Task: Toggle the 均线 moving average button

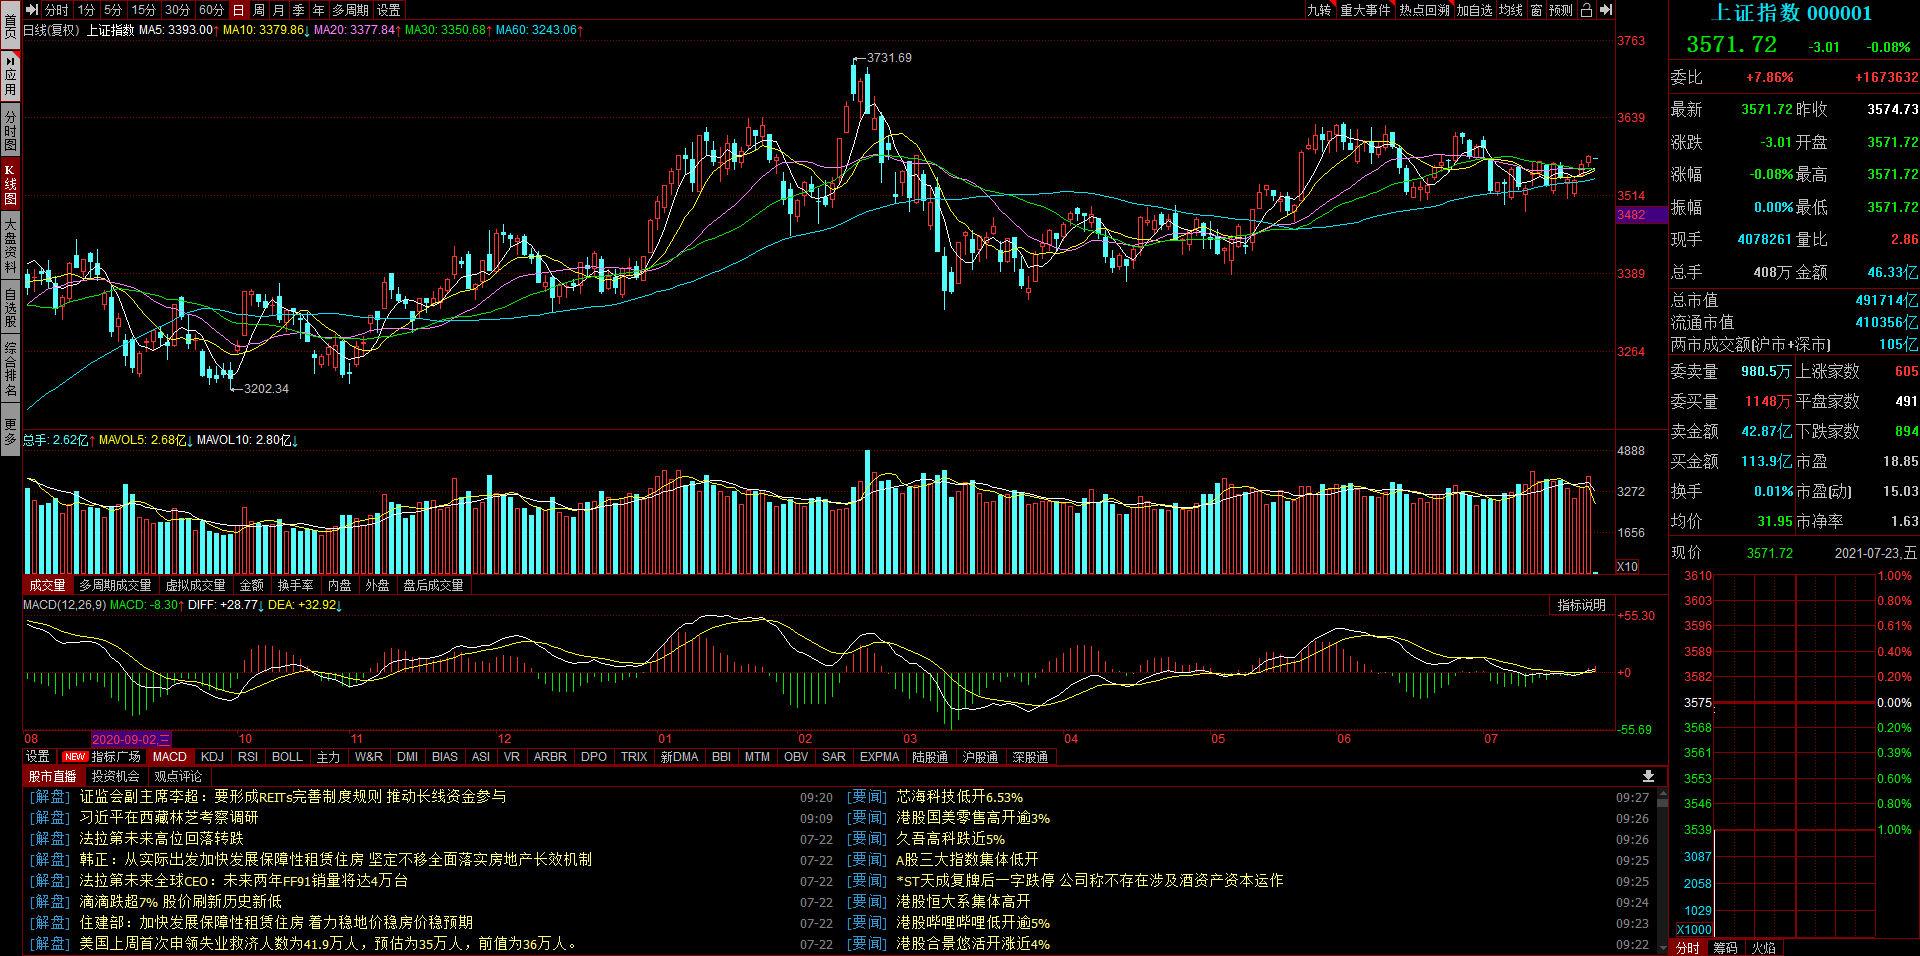Action: (1510, 10)
